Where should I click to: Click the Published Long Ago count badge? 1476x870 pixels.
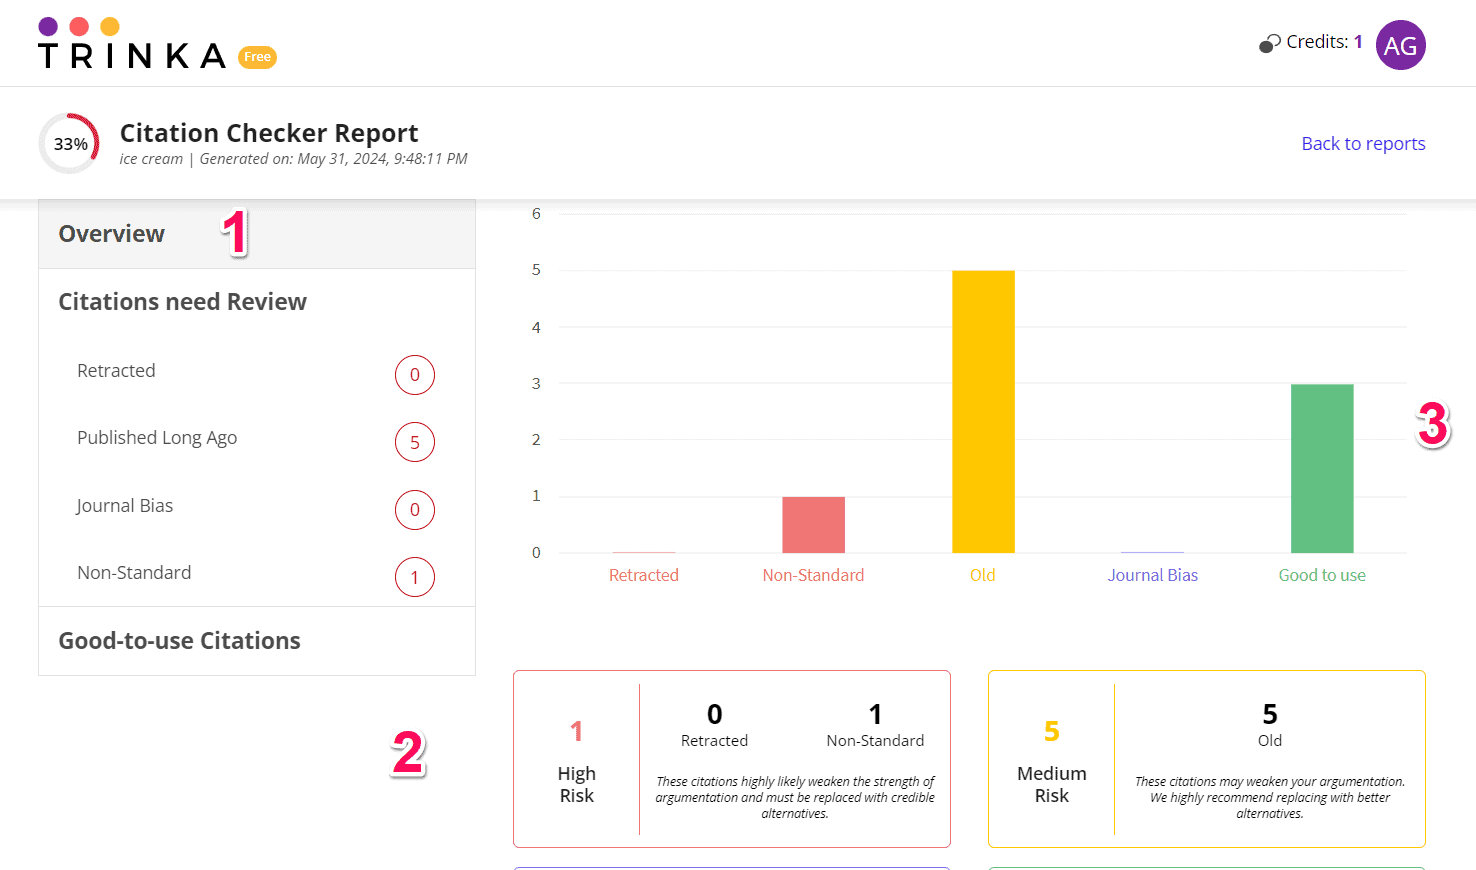pos(415,442)
